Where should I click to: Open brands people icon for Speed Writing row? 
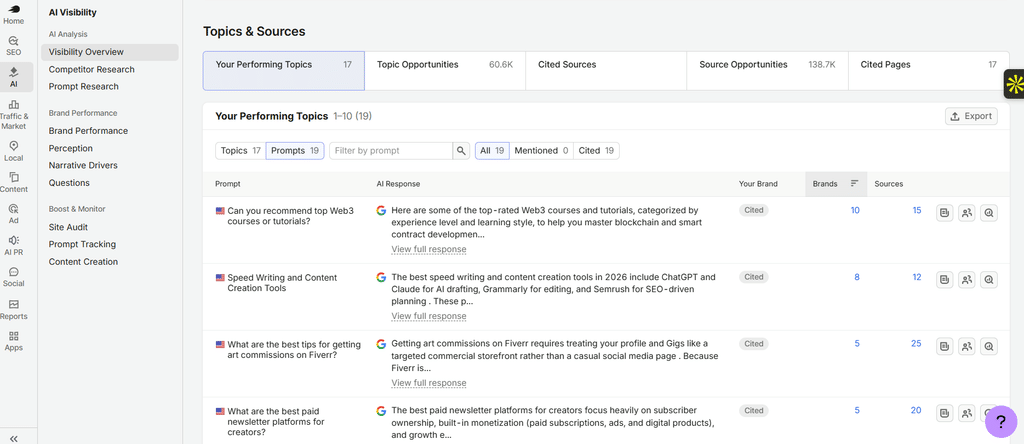coord(967,280)
